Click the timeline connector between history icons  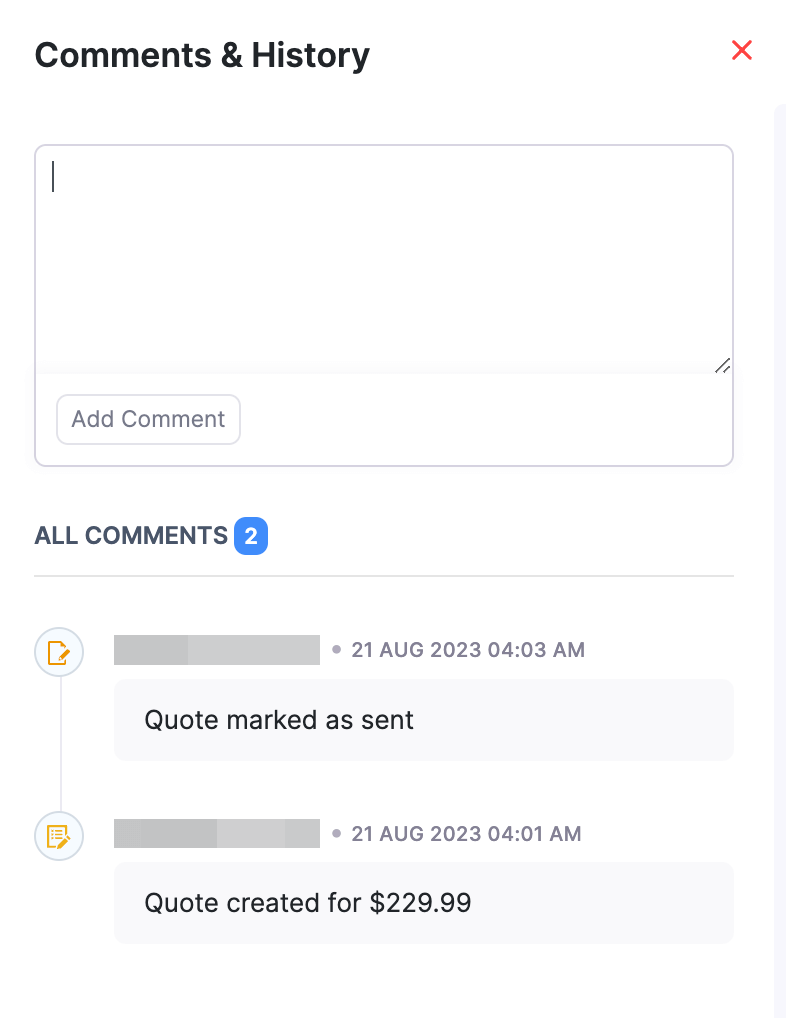(60, 745)
